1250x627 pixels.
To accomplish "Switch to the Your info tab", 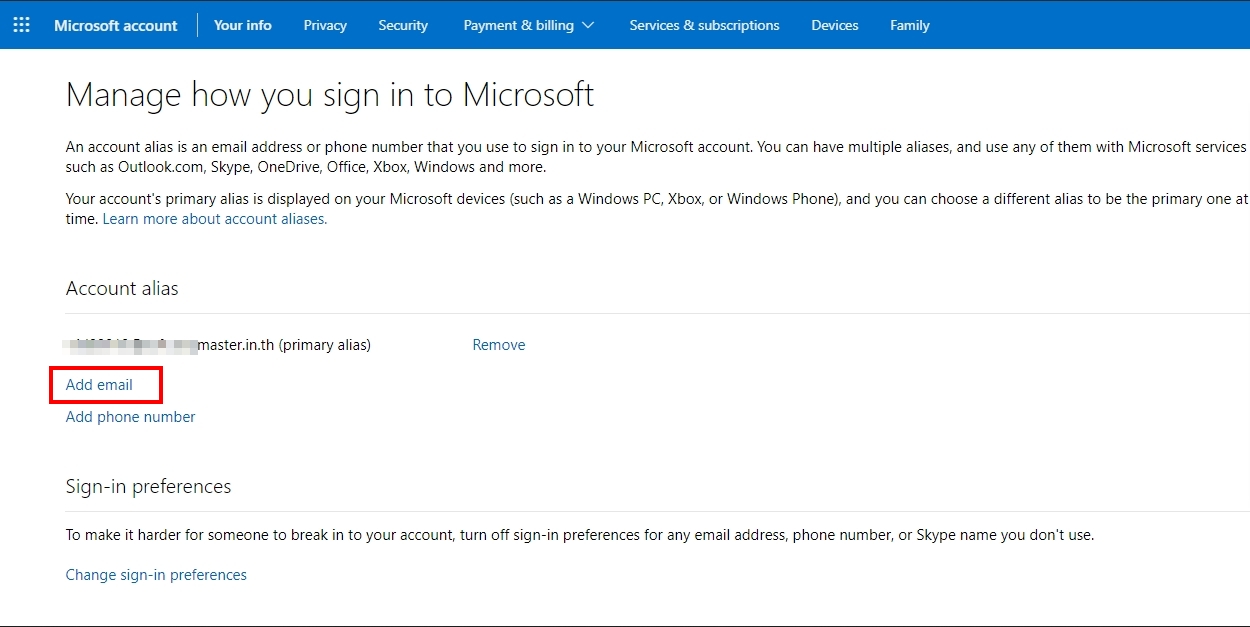I will (242, 25).
